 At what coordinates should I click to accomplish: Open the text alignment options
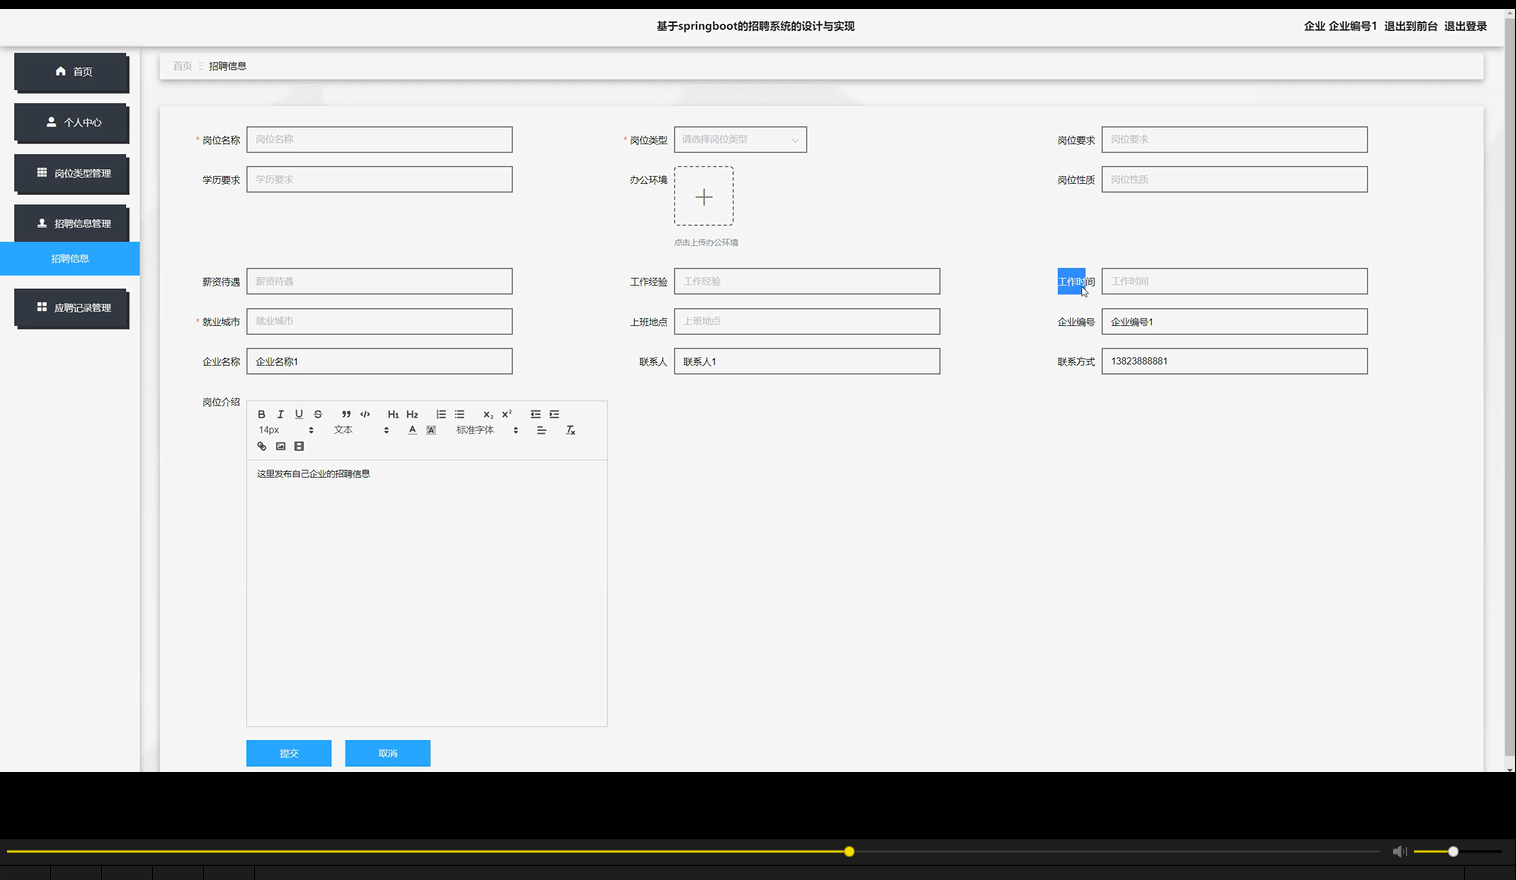pos(541,430)
